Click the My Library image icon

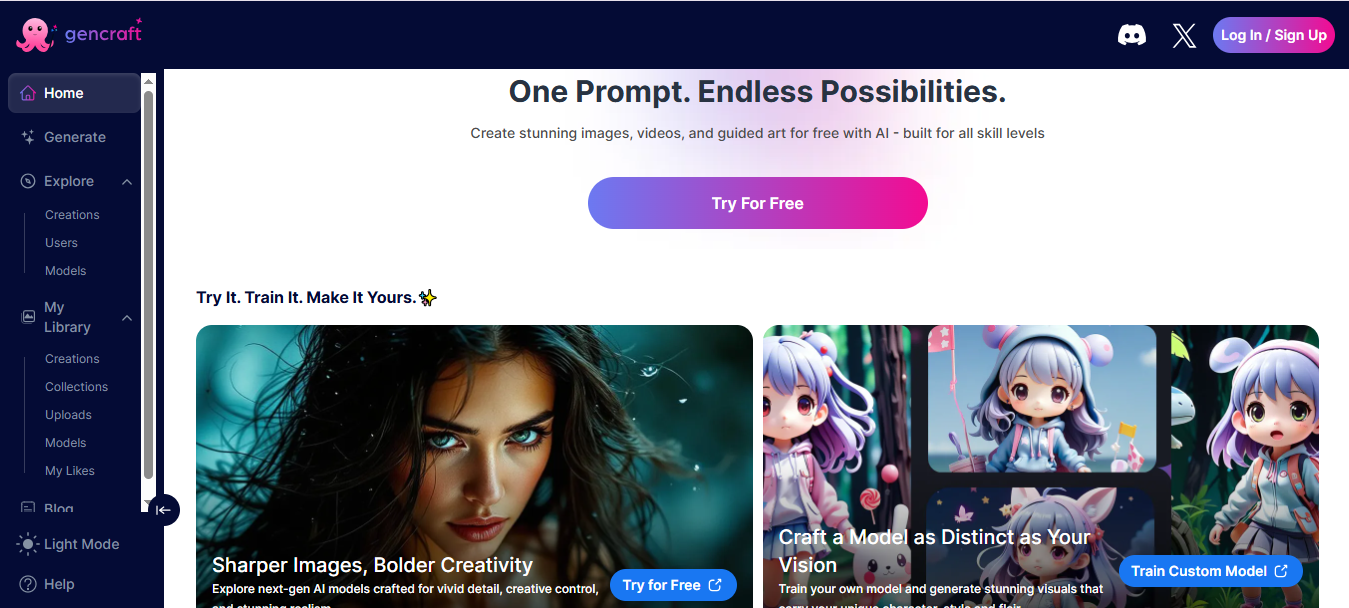coord(28,317)
